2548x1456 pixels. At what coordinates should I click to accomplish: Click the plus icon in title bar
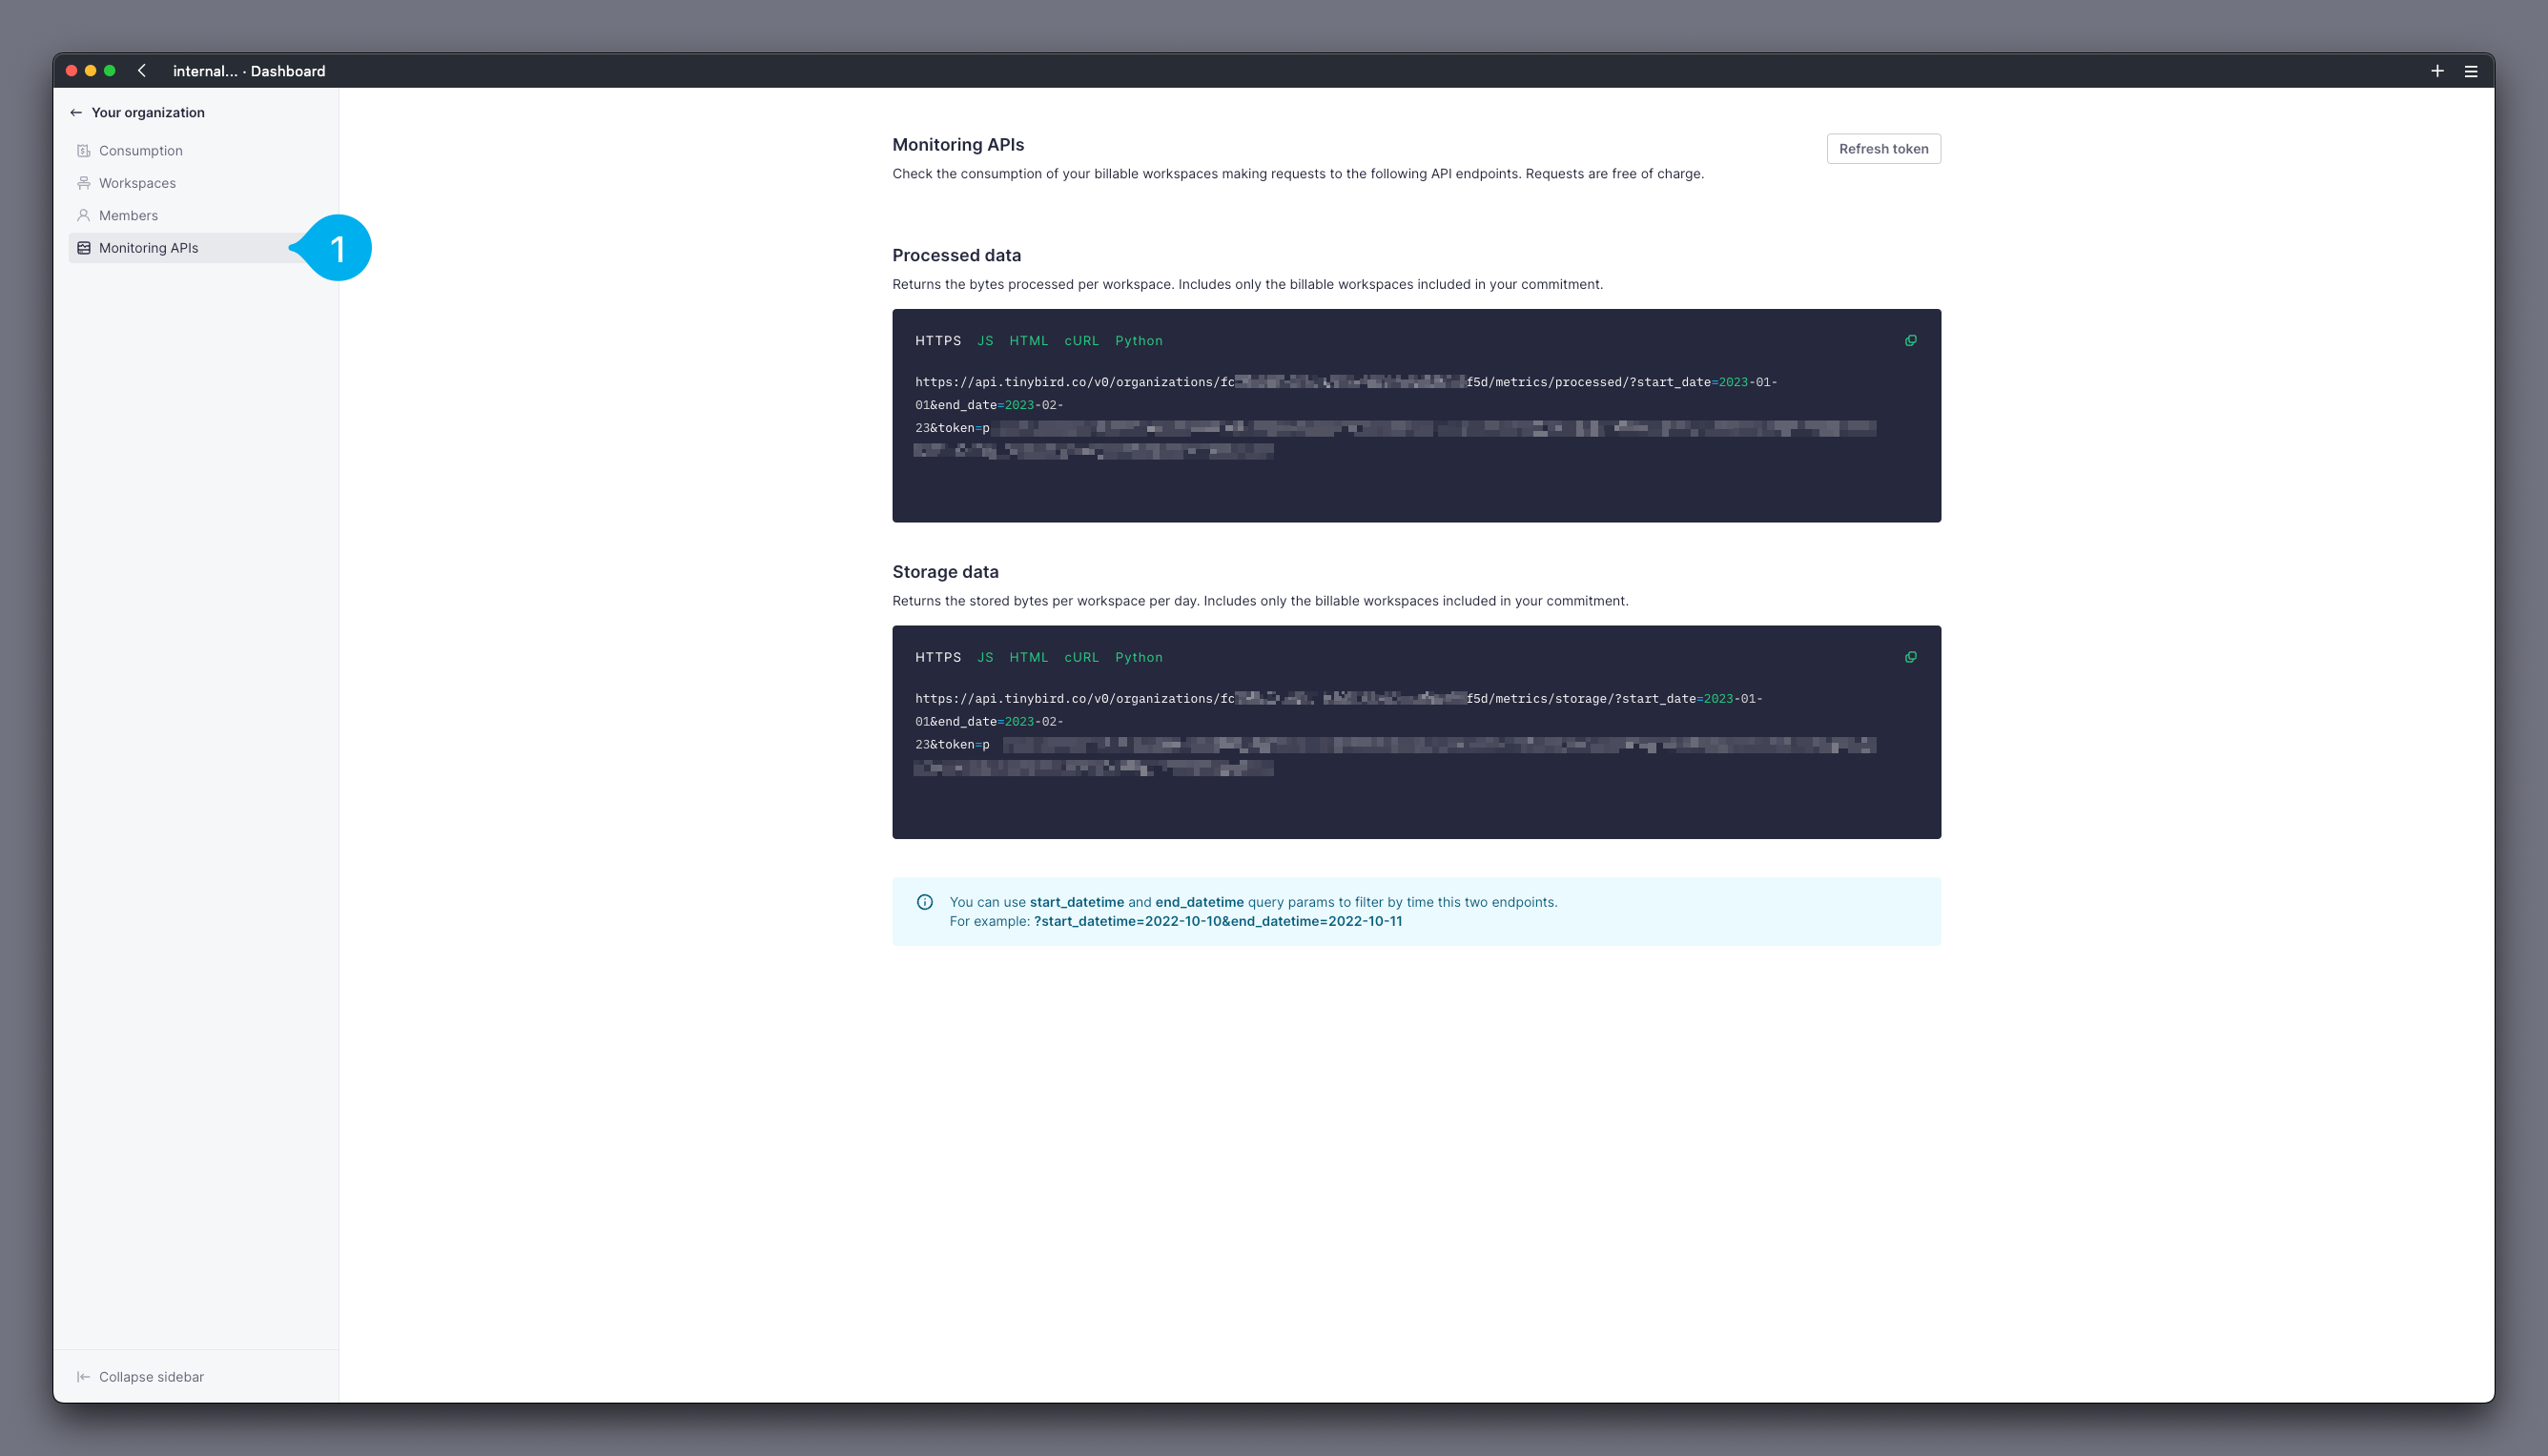[2437, 71]
